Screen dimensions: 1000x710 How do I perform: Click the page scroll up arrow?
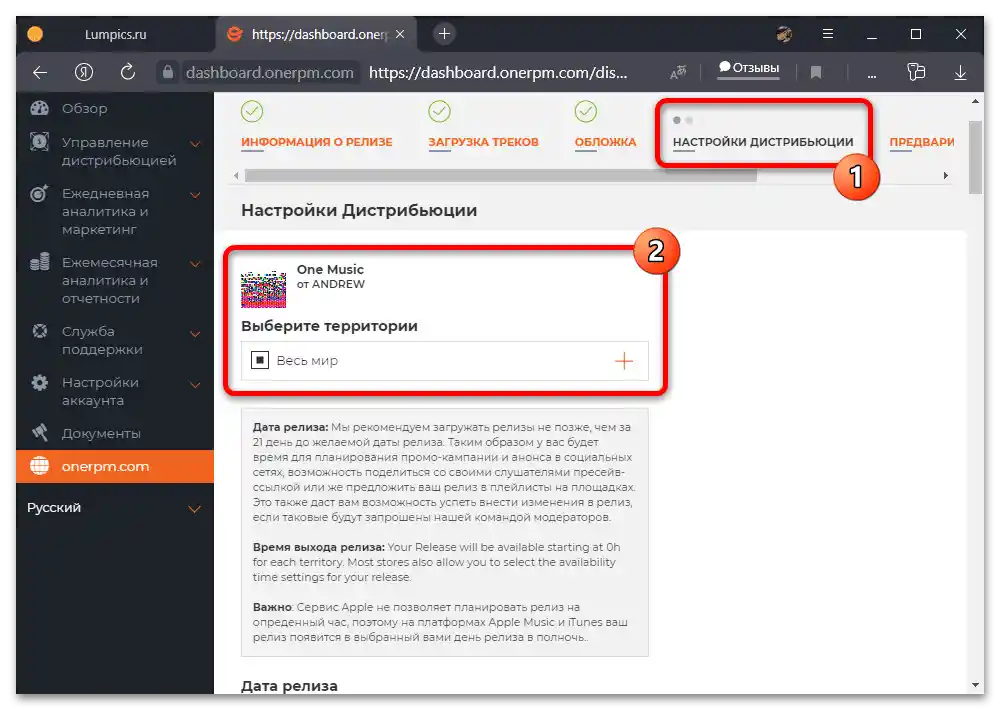[x=975, y=101]
